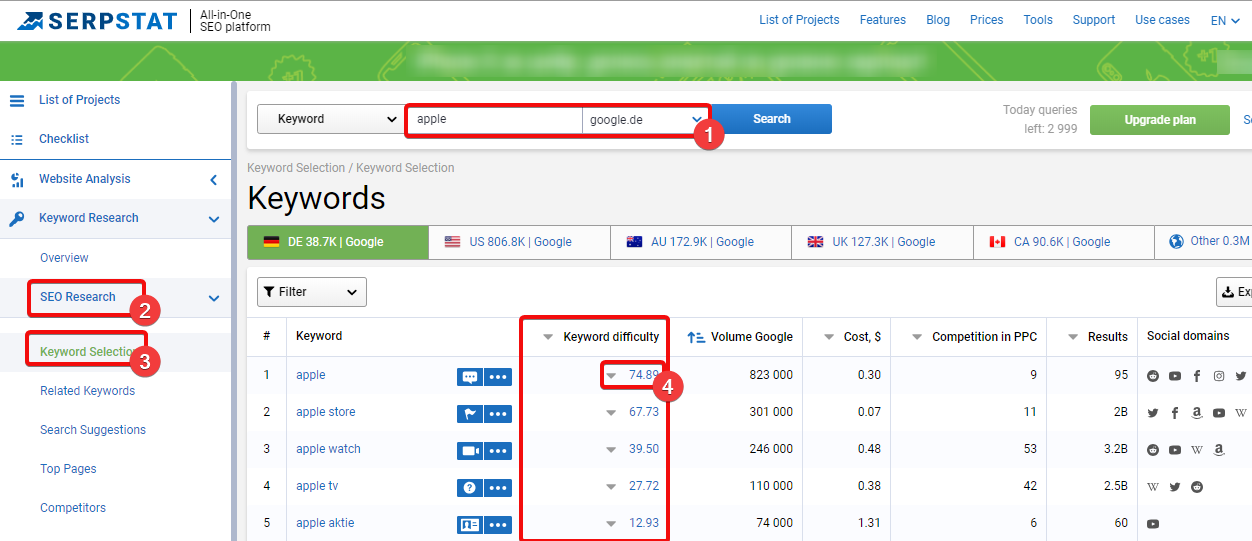Screen dimensions: 1252x541
Task: Click the Volume Google sort icon
Action: pyautogui.click(x=696, y=338)
